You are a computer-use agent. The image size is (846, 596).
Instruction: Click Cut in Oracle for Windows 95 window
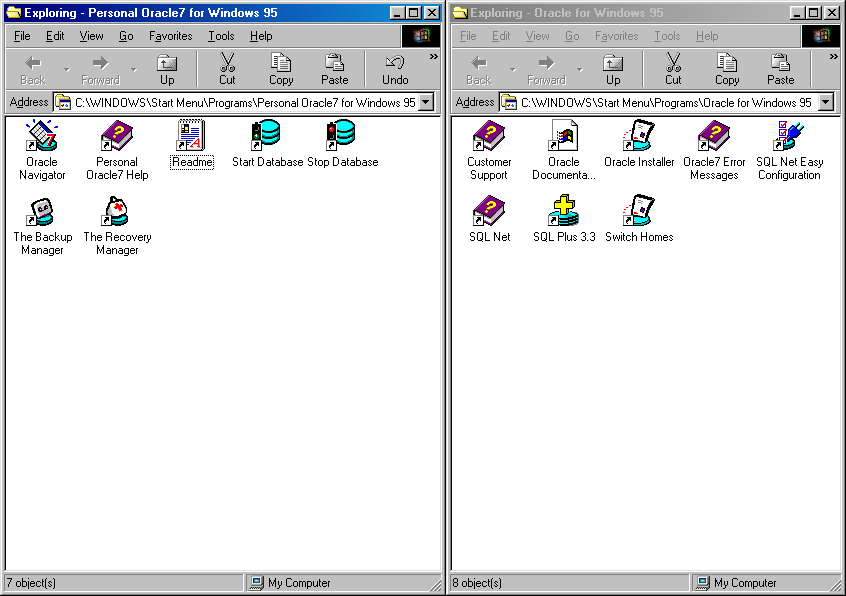pos(673,70)
